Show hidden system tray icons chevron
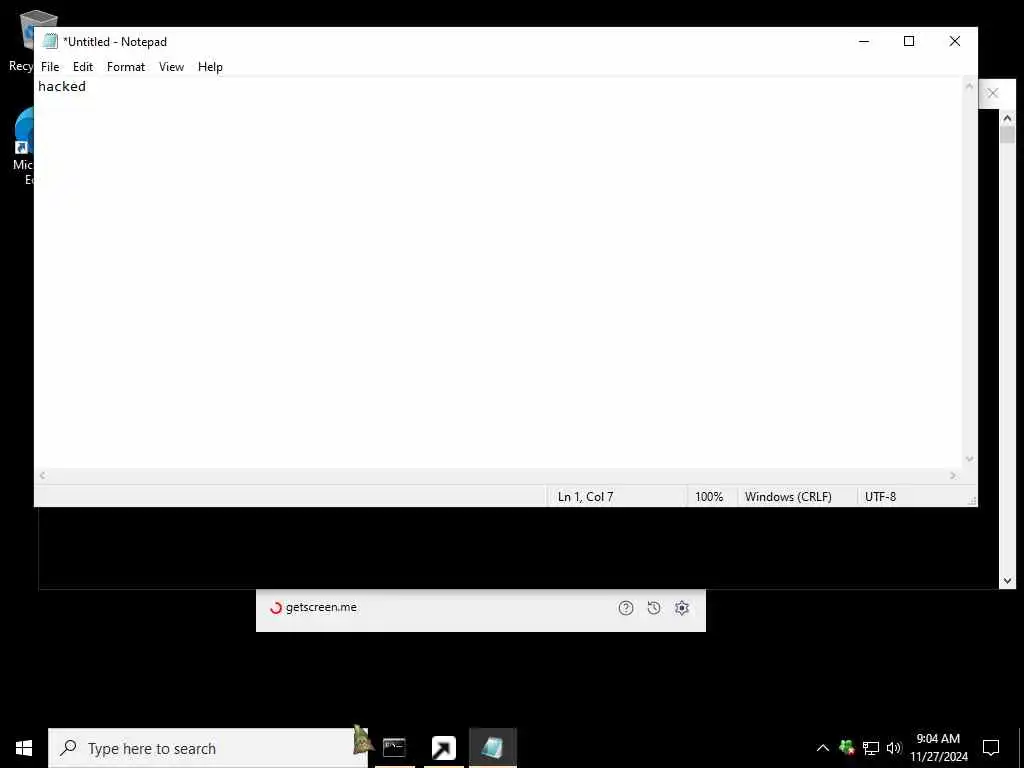The width and height of the screenshot is (1024, 768). [823, 748]
